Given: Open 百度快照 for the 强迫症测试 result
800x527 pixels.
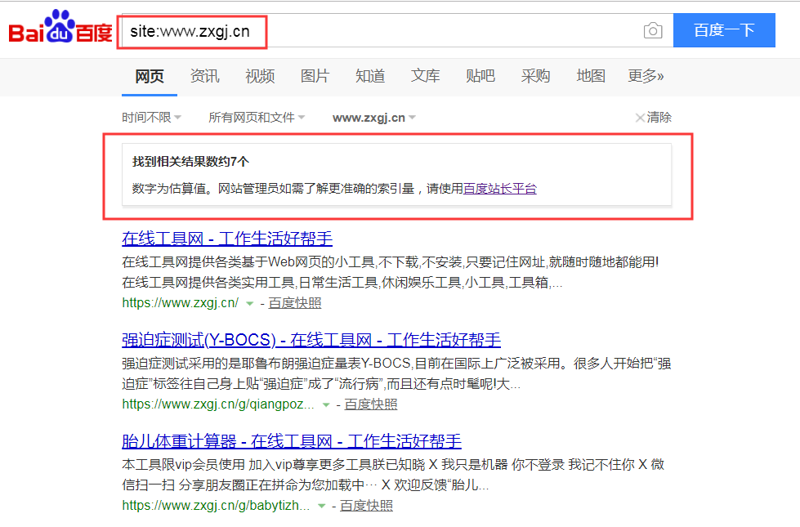Looking at the screenshot, I should coord(371,405).
